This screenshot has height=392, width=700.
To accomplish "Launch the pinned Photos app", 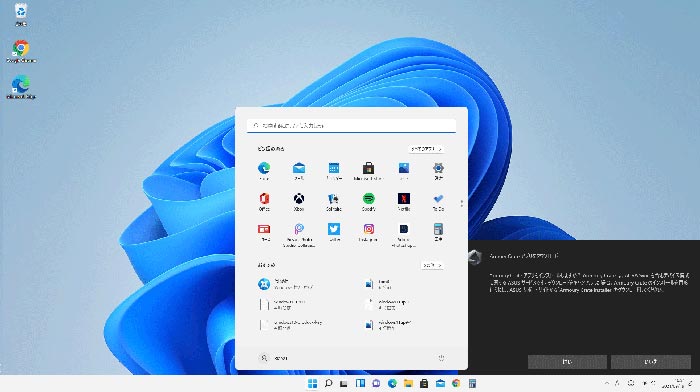I will (x=404, y=171).
